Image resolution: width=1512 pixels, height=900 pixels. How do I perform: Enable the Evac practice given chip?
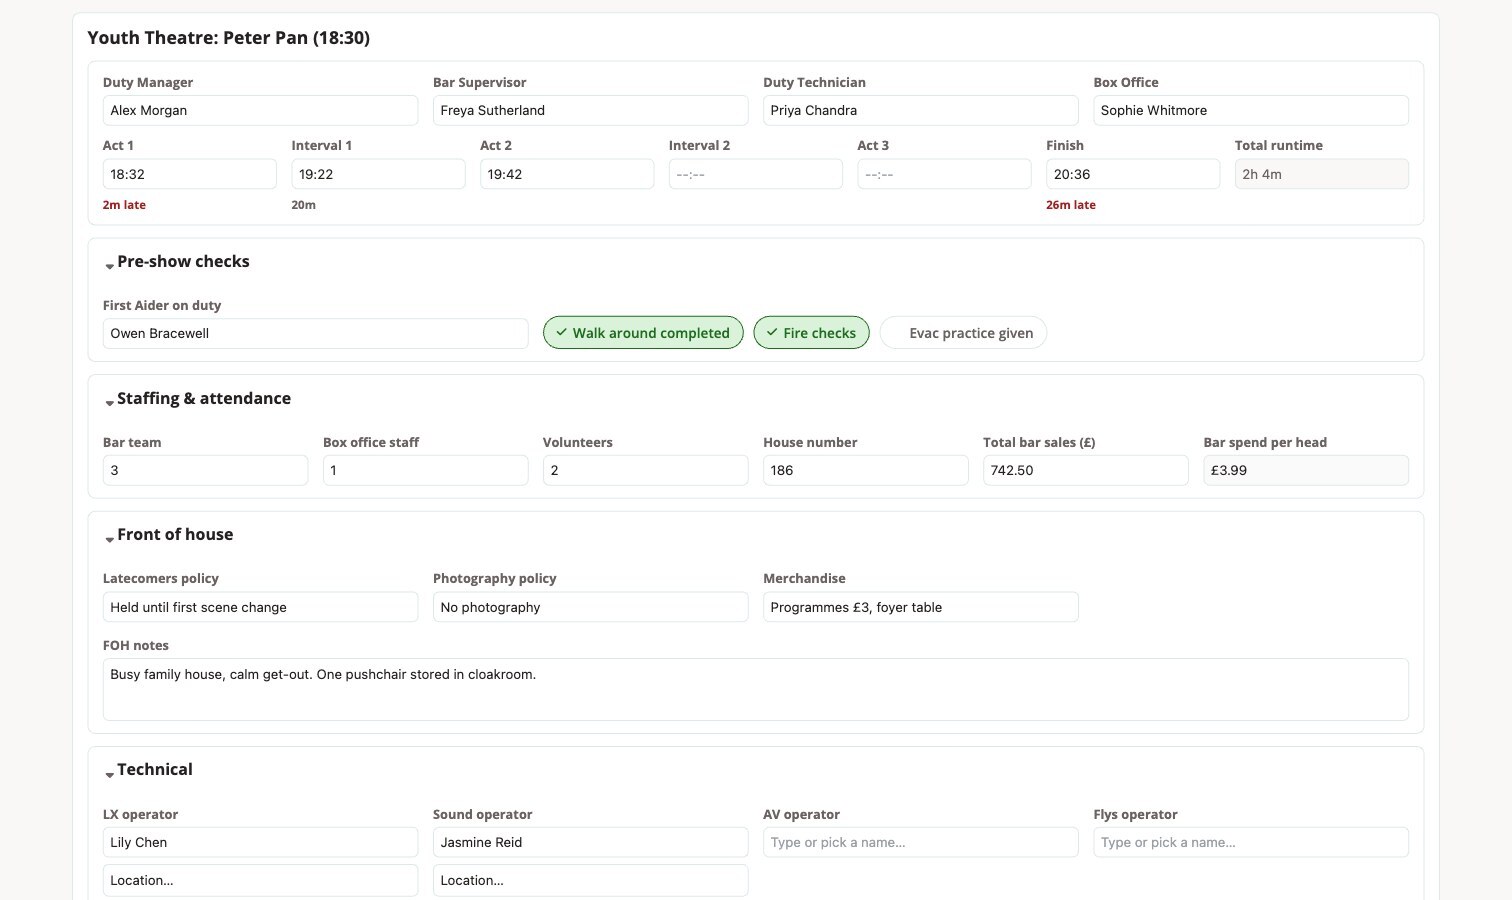(x=963, y=333)
